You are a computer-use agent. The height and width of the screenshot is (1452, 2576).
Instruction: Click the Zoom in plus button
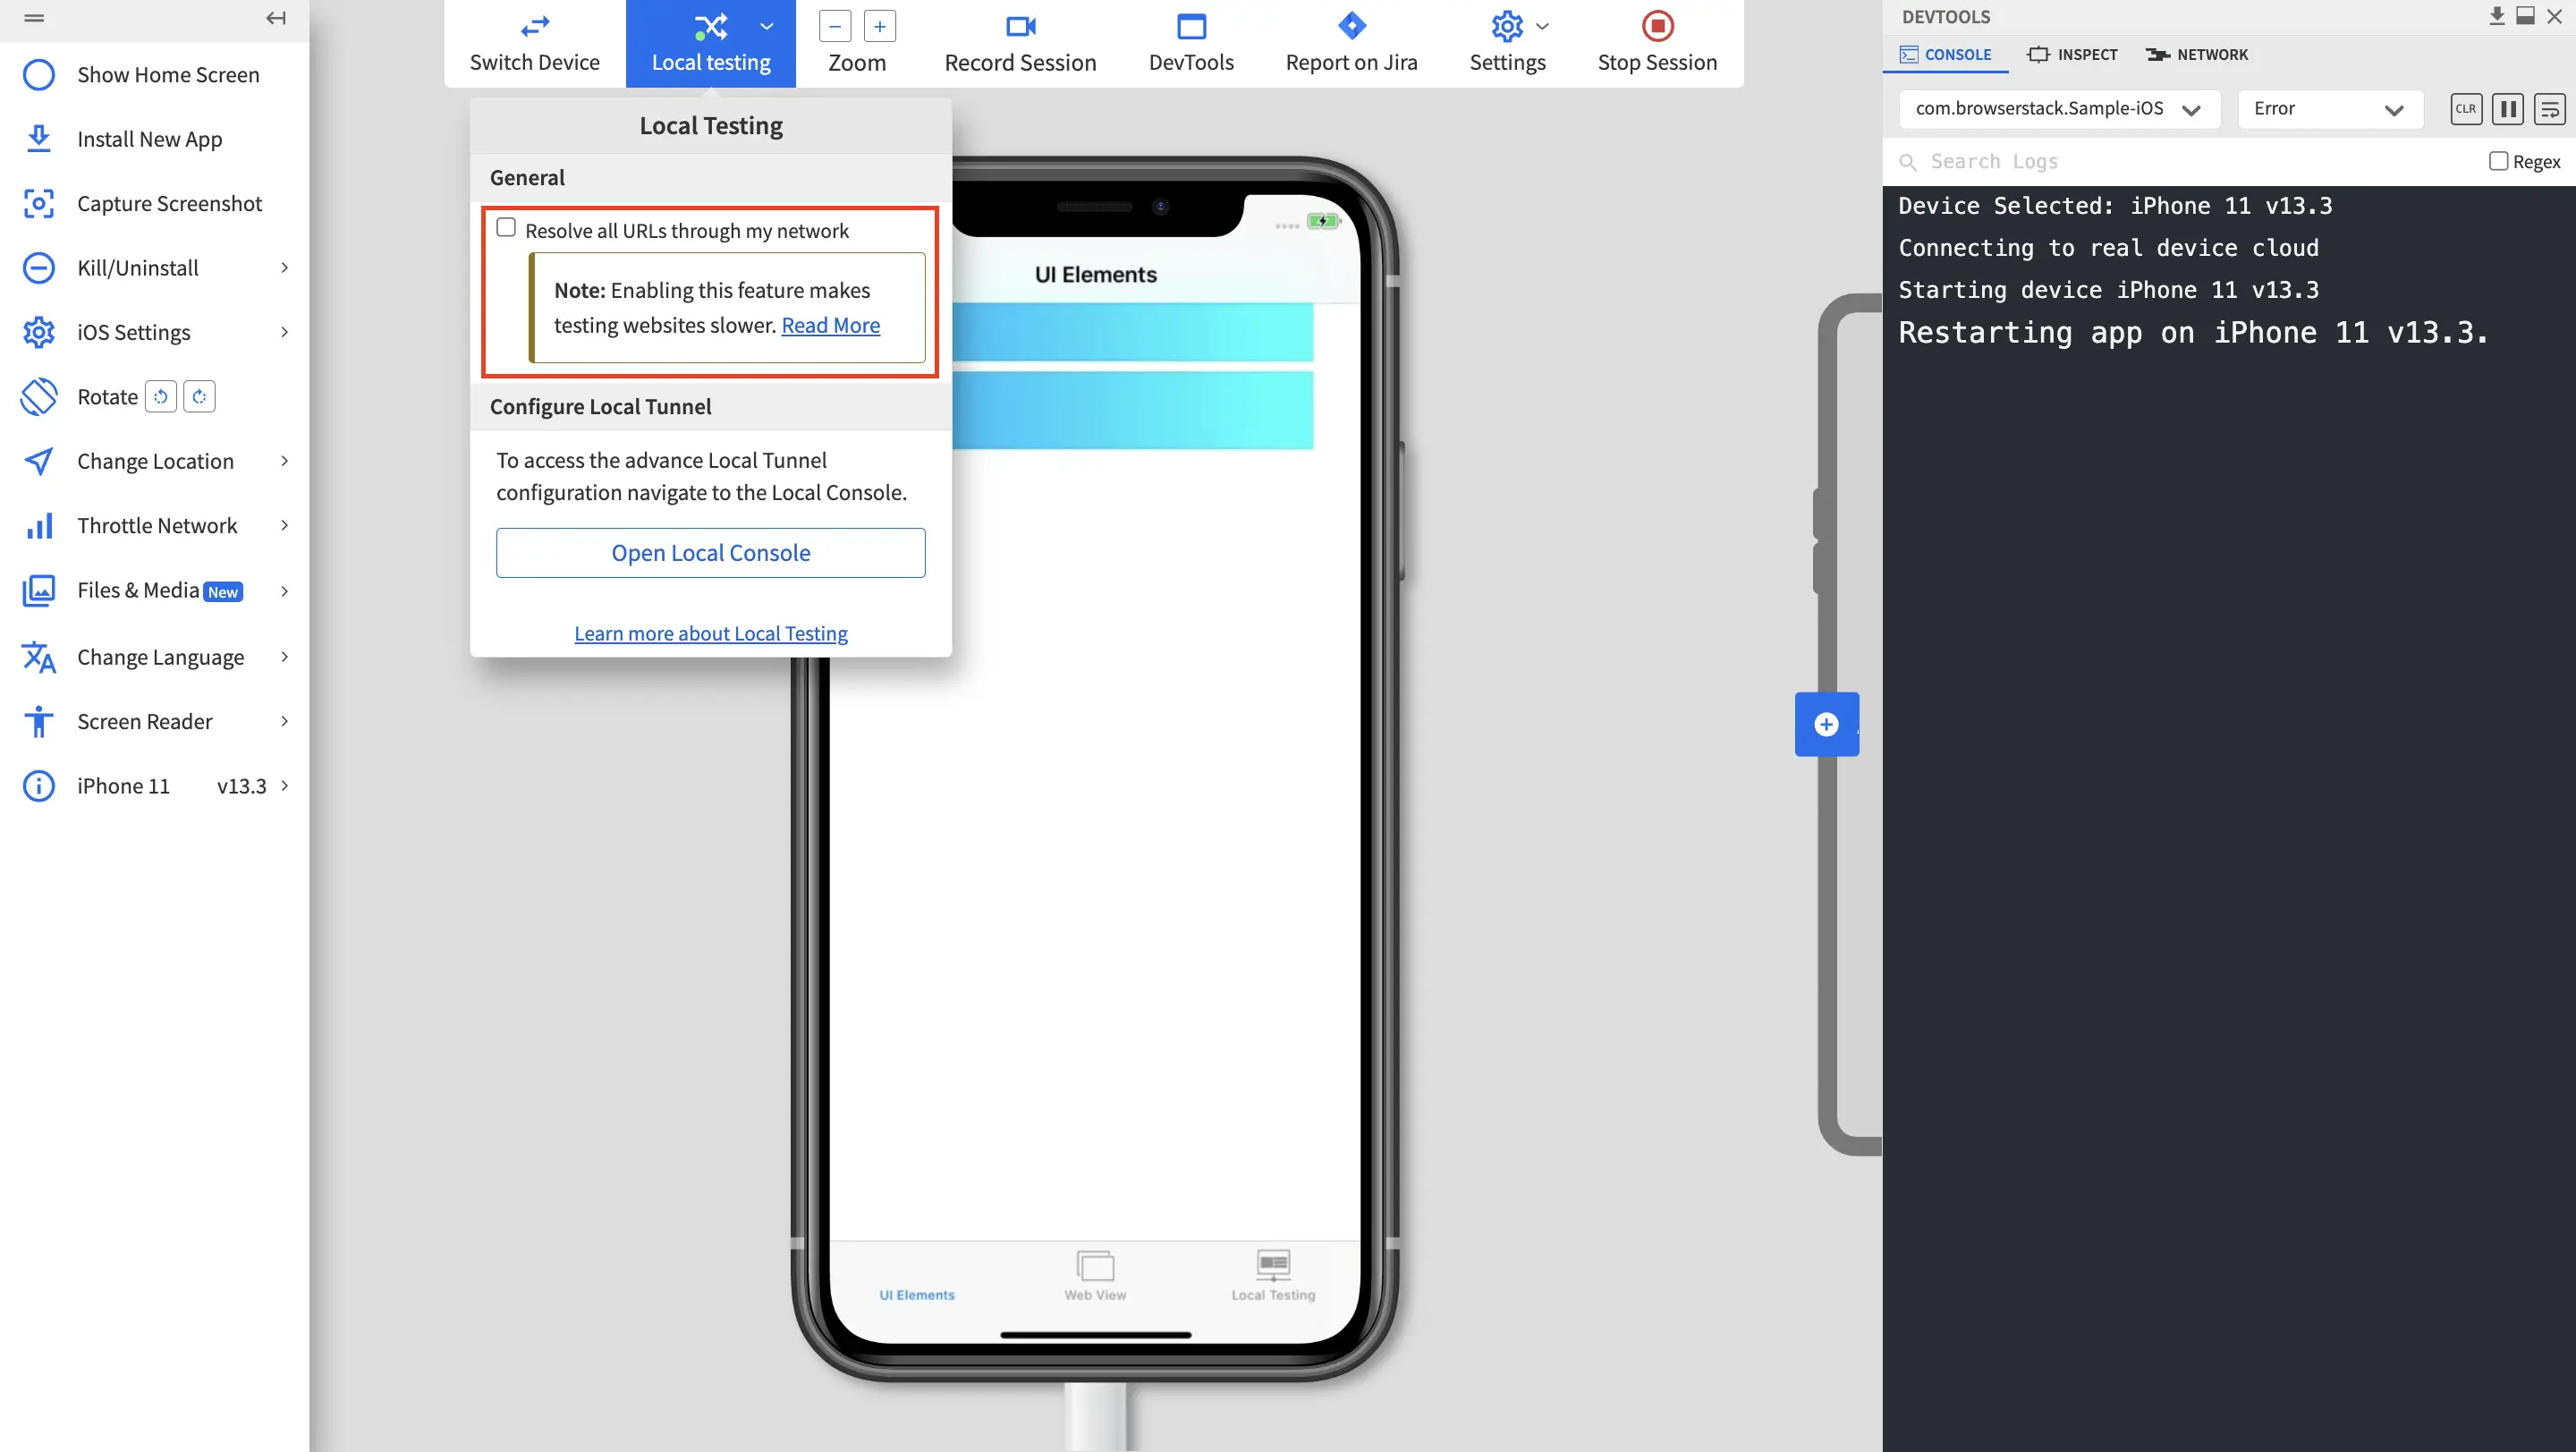pyautogui.click(x=879, y=27)
